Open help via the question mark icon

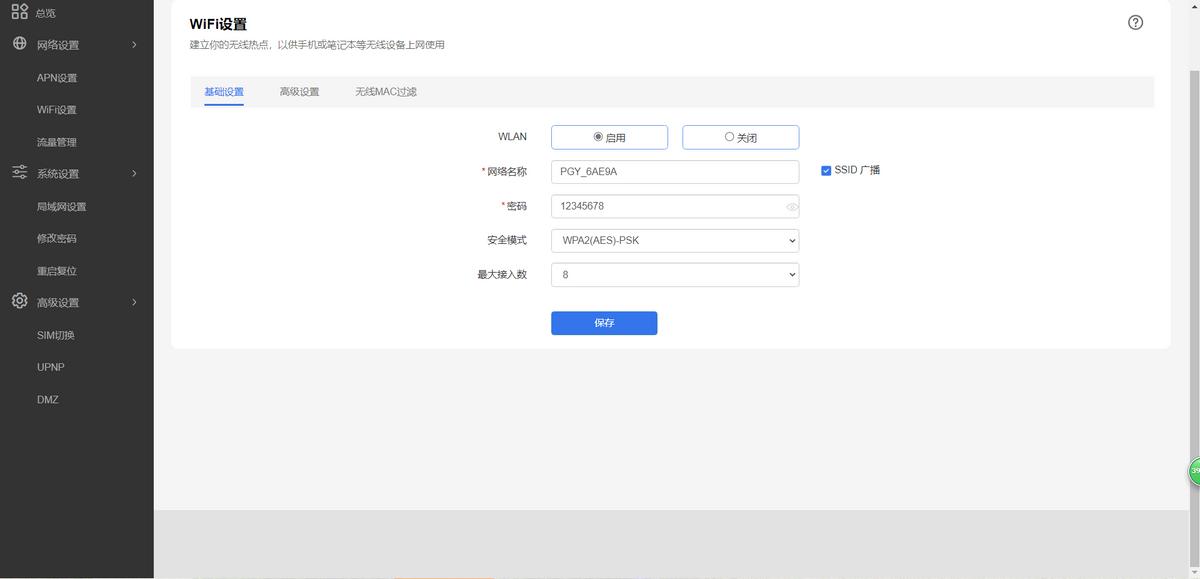pyautogui.click(x=1135, y=21)
